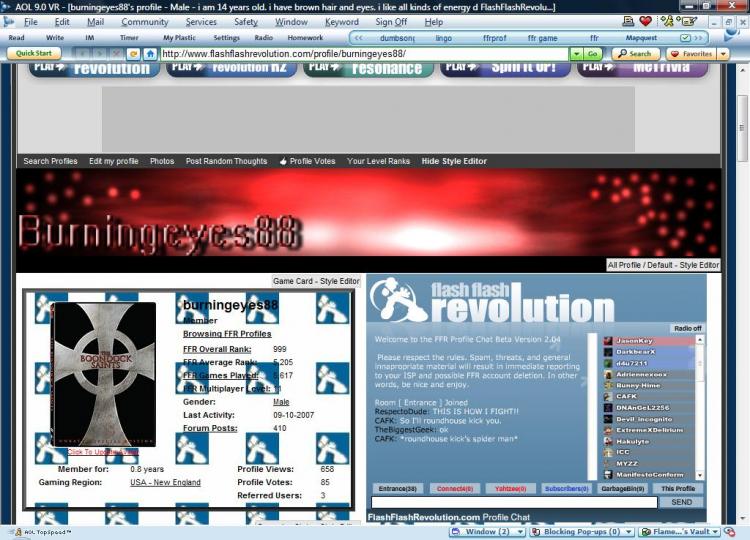Viewport: 750px width, 540px height.
Task: Click the Stop loading X button
Action: 116,54
